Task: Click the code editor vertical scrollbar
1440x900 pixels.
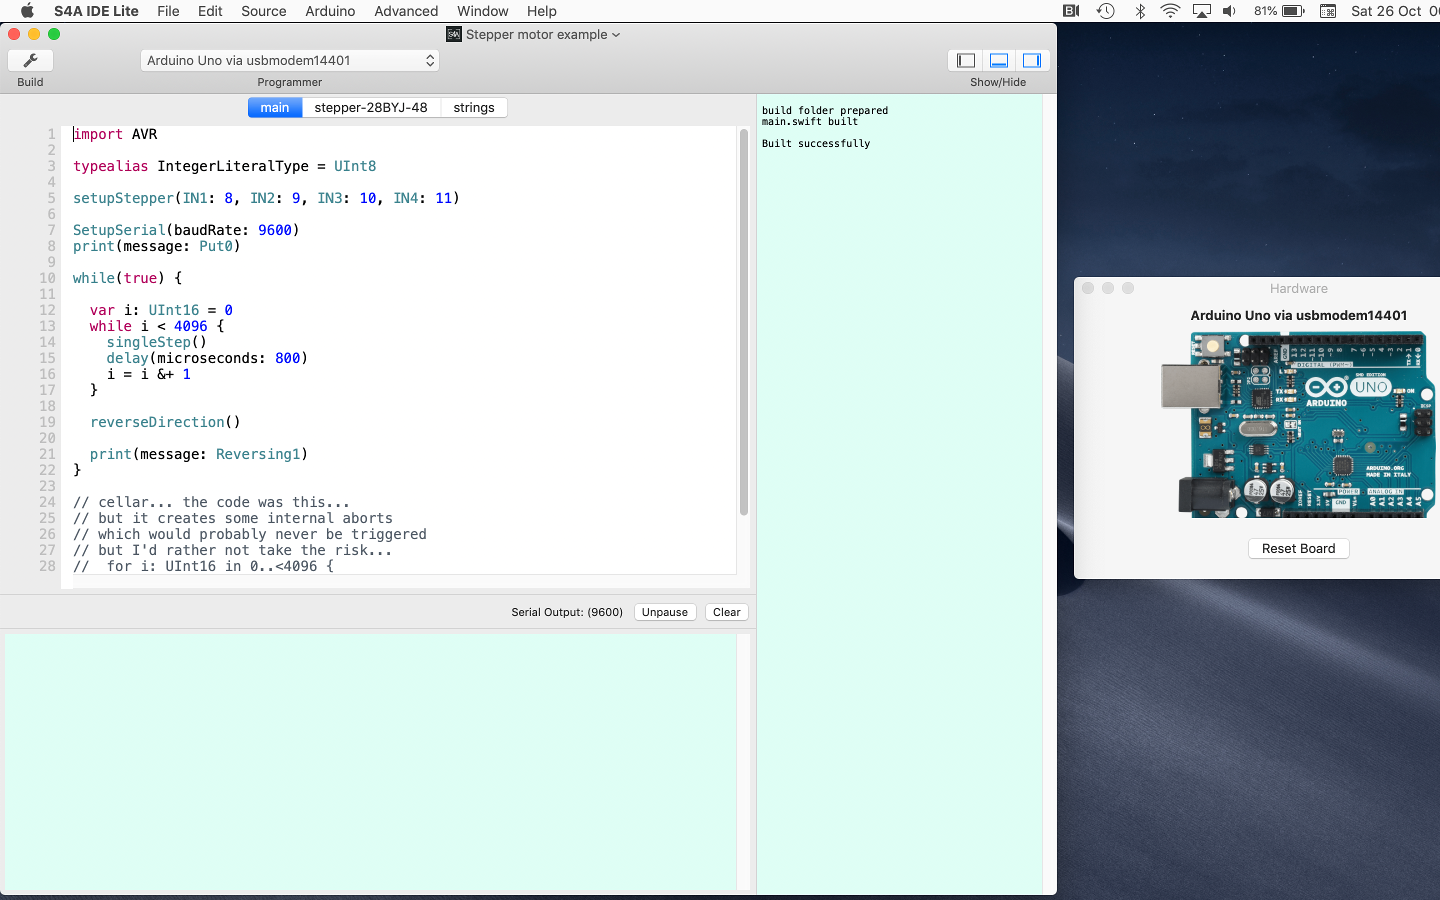Action: (743, 322)
